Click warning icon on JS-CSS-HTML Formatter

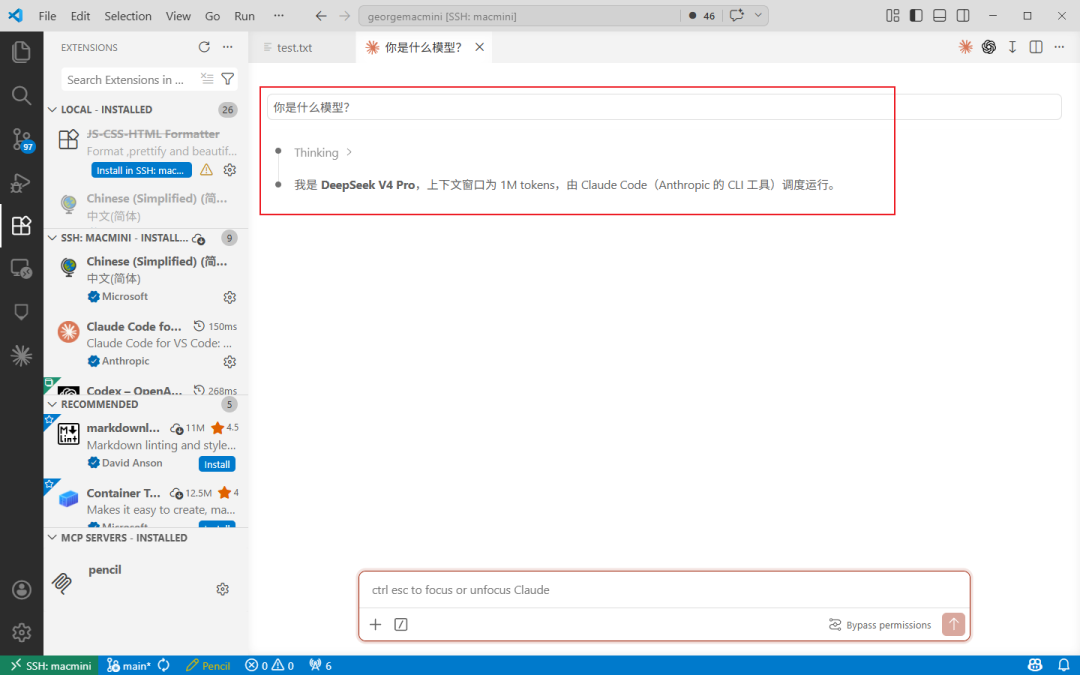point(207,169)
